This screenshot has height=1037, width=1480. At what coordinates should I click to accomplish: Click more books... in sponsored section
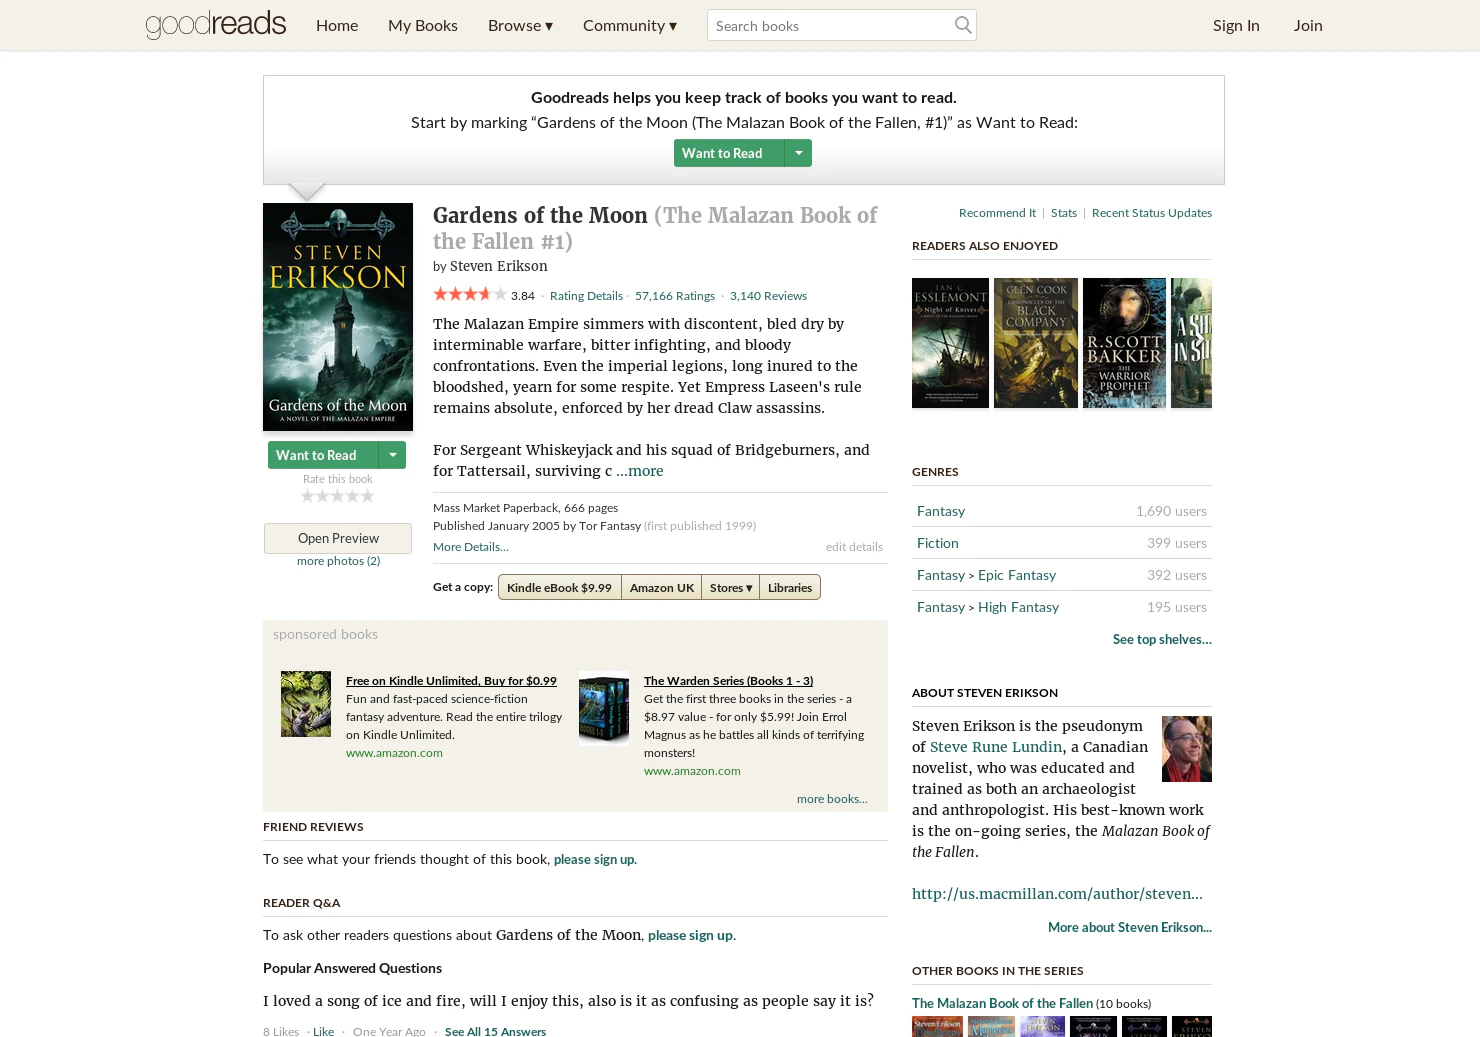(832, 799)
